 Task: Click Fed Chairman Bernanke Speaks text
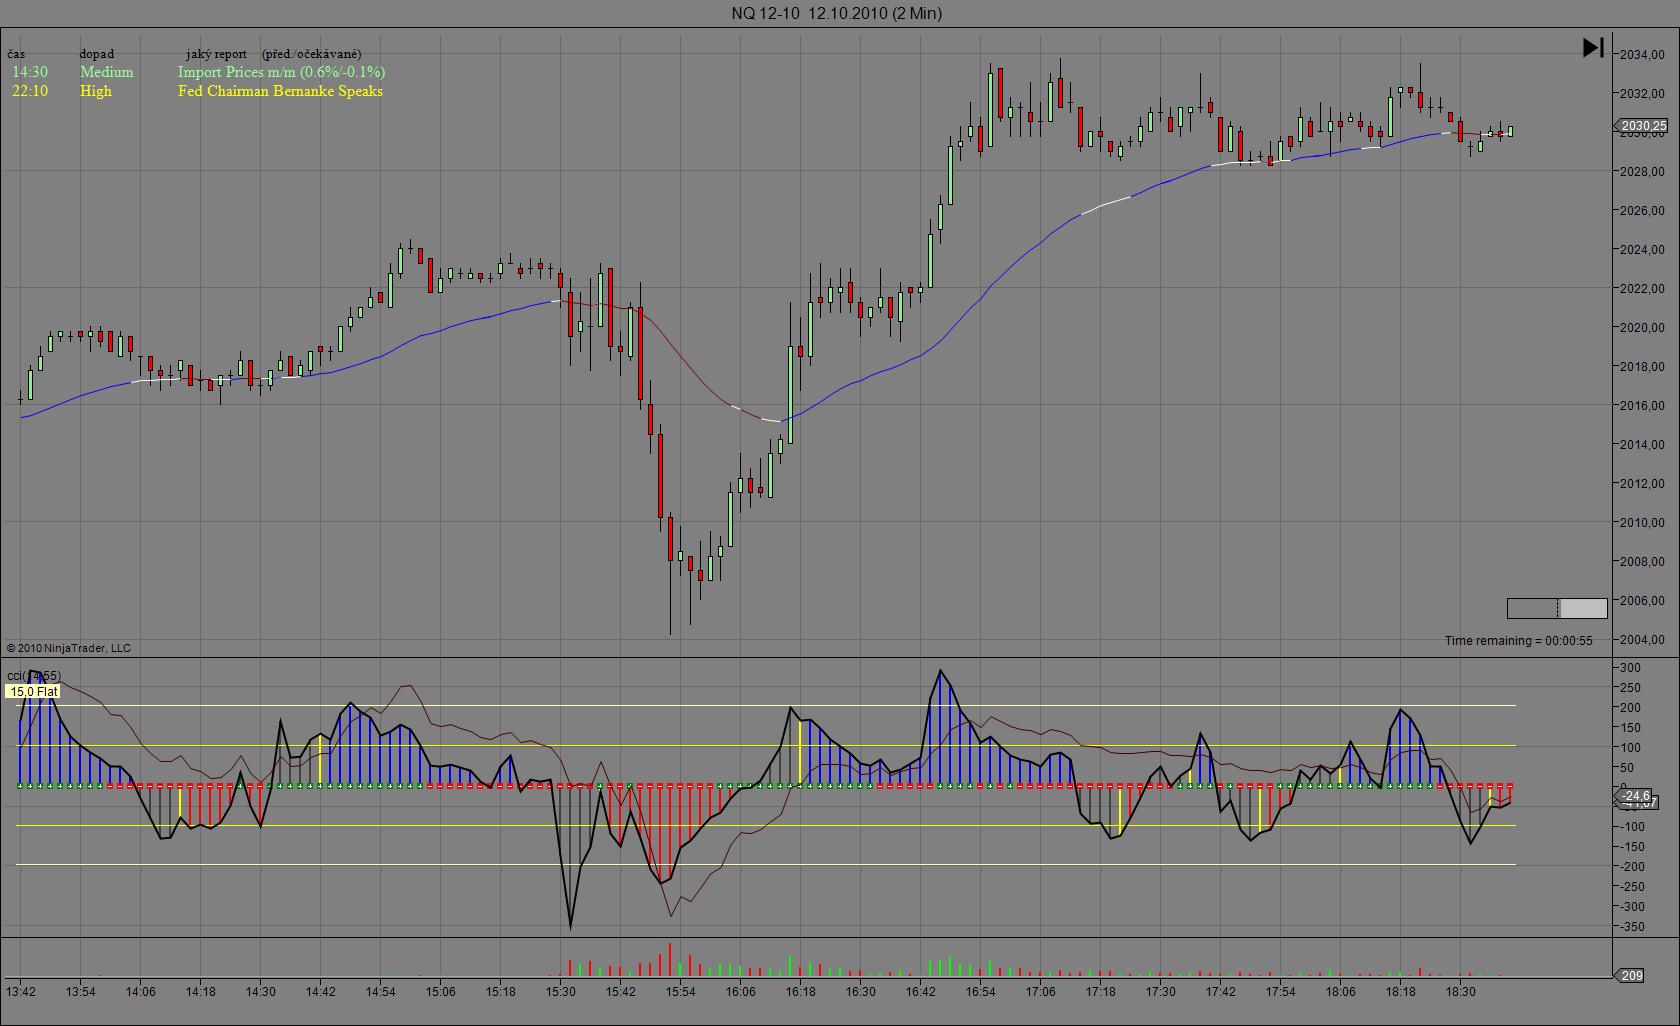[280, 91]
